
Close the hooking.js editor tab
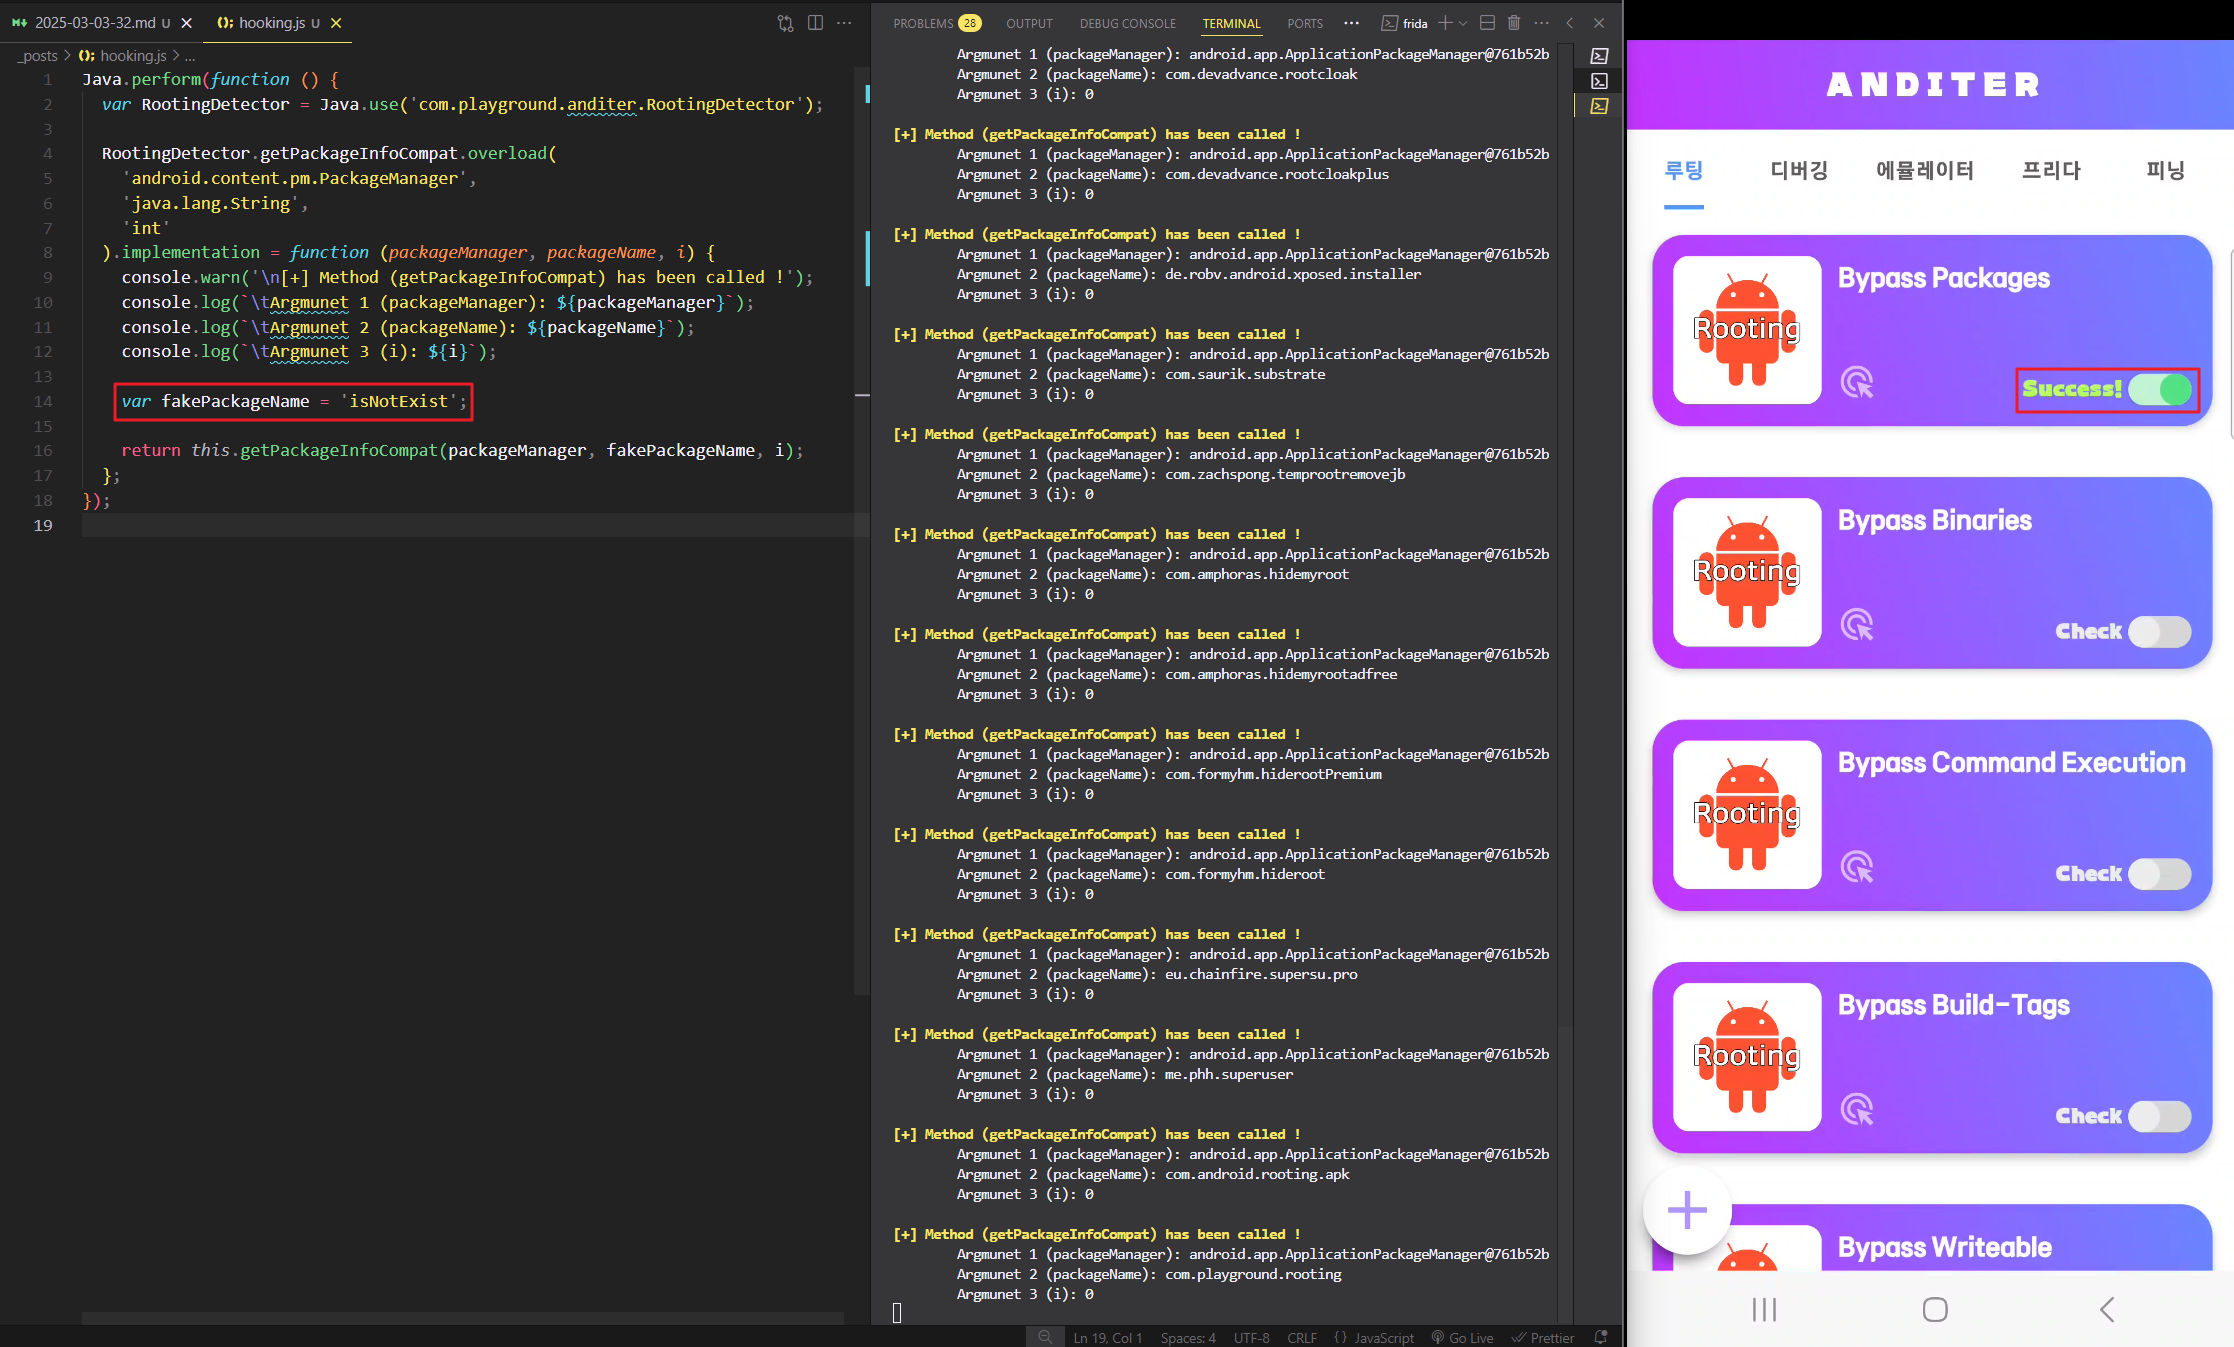(x=336, y=23)
